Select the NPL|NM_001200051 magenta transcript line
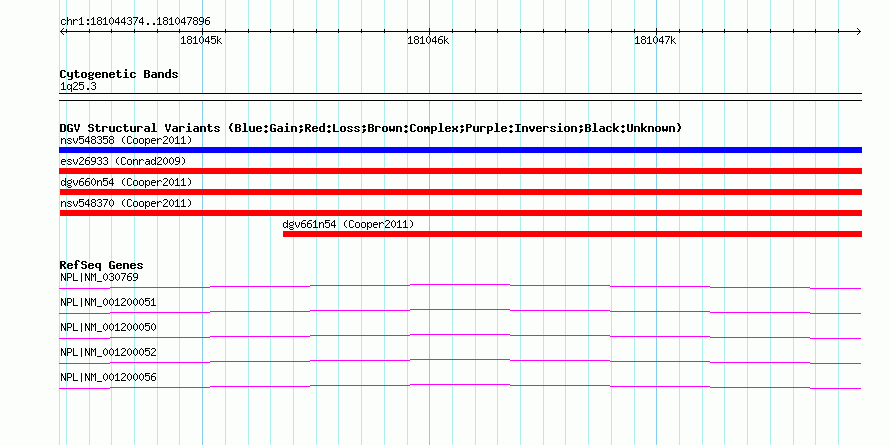The width and height of the screenshot is (890, 445). point(460,312)
